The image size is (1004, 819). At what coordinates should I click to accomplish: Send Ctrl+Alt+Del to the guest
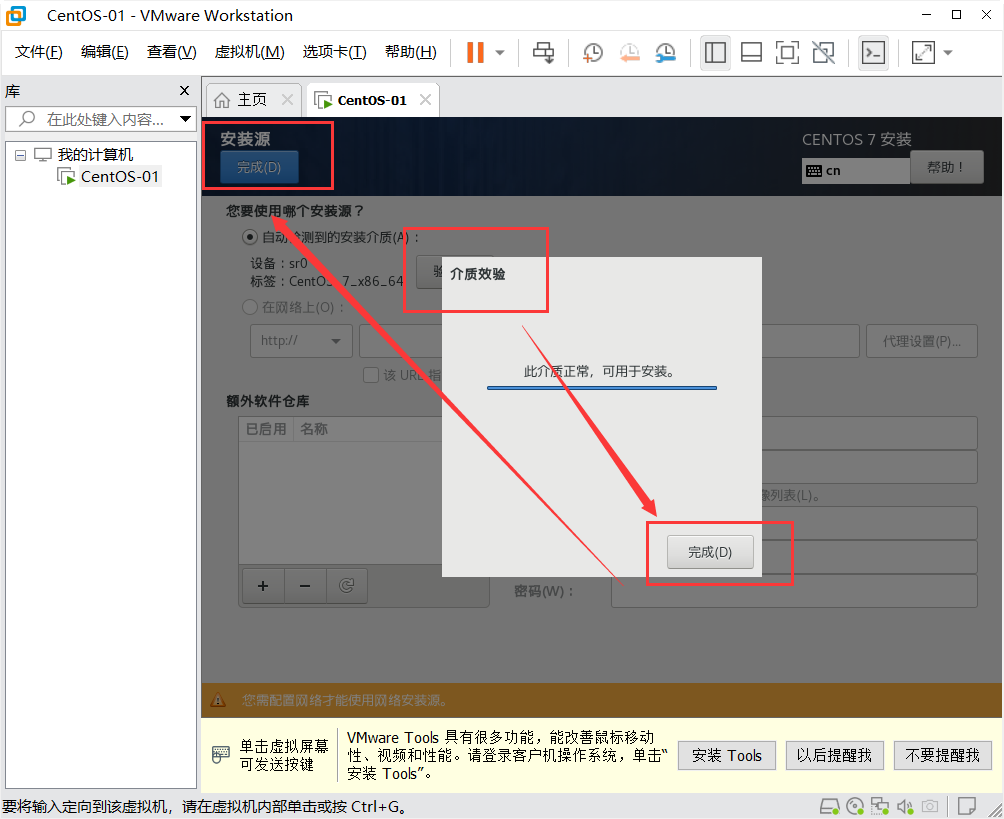543,52
